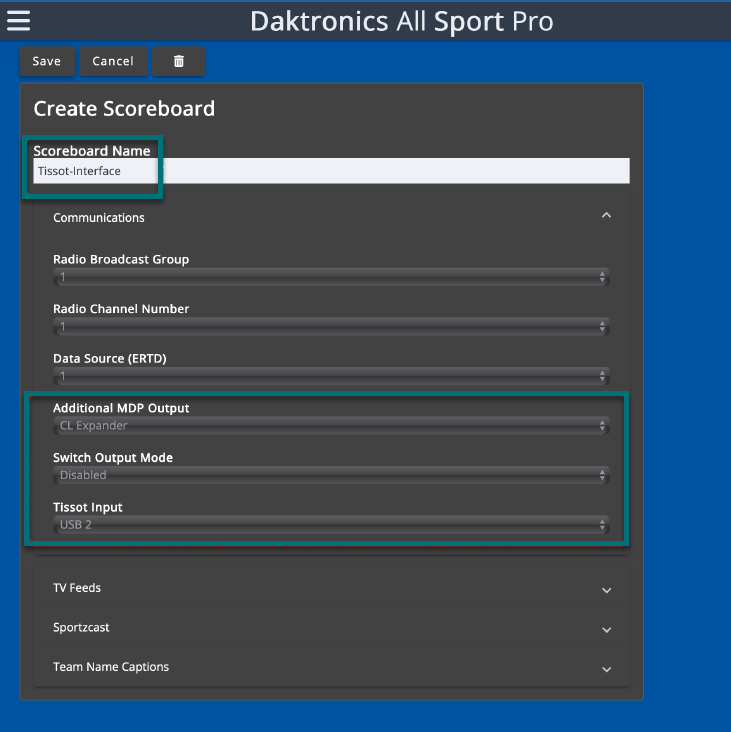Click the Create Scoreboard heading
This screenshot has width=731, height=732.
(124, 109)
